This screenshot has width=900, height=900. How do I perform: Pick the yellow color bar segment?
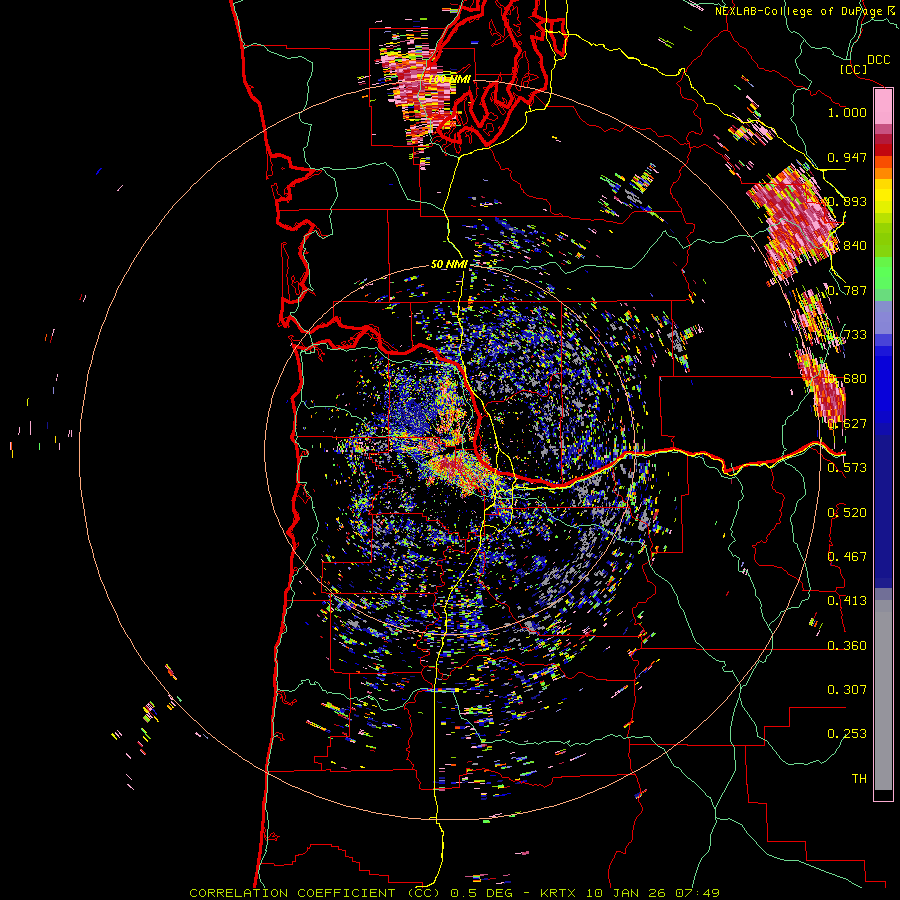click(x=883, y=196)
